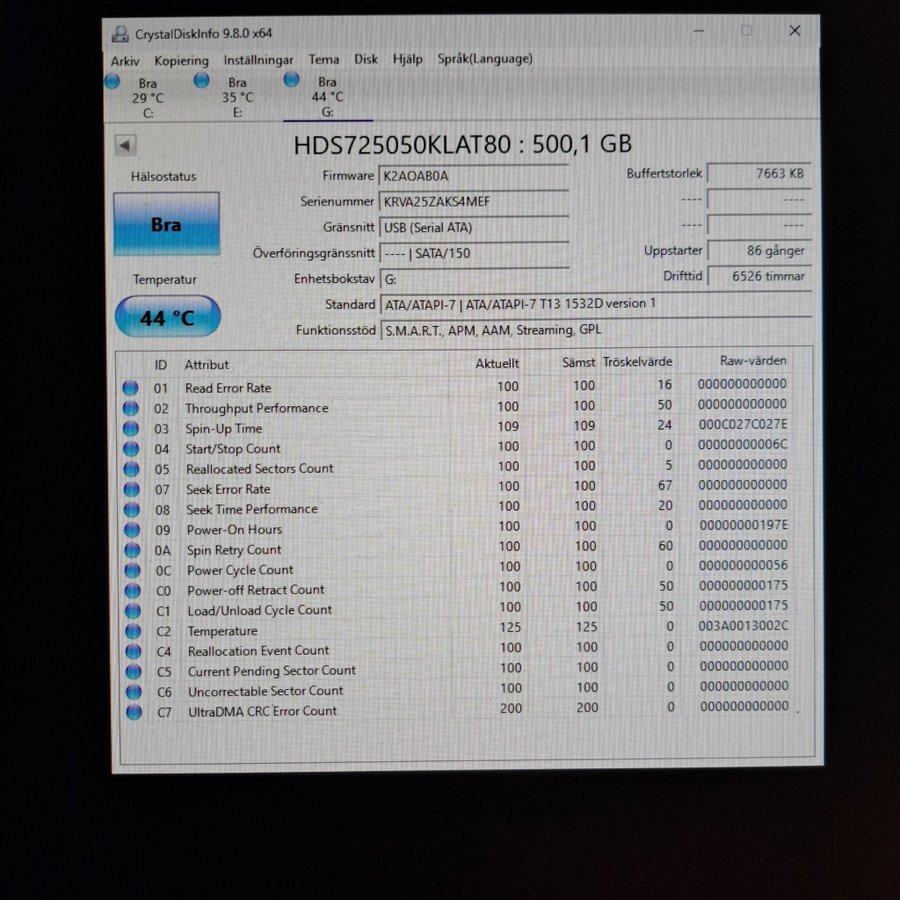The height and width of the screenshot is (900, 900).
Task: Click status orb for Reallocated Sectors Count
Action: [131, 469]
